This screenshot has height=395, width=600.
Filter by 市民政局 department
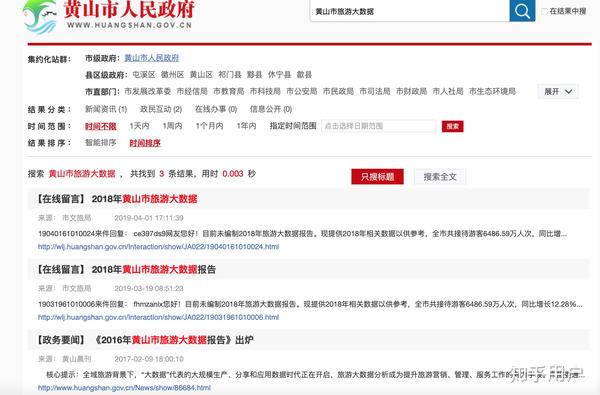coord(338,91)
